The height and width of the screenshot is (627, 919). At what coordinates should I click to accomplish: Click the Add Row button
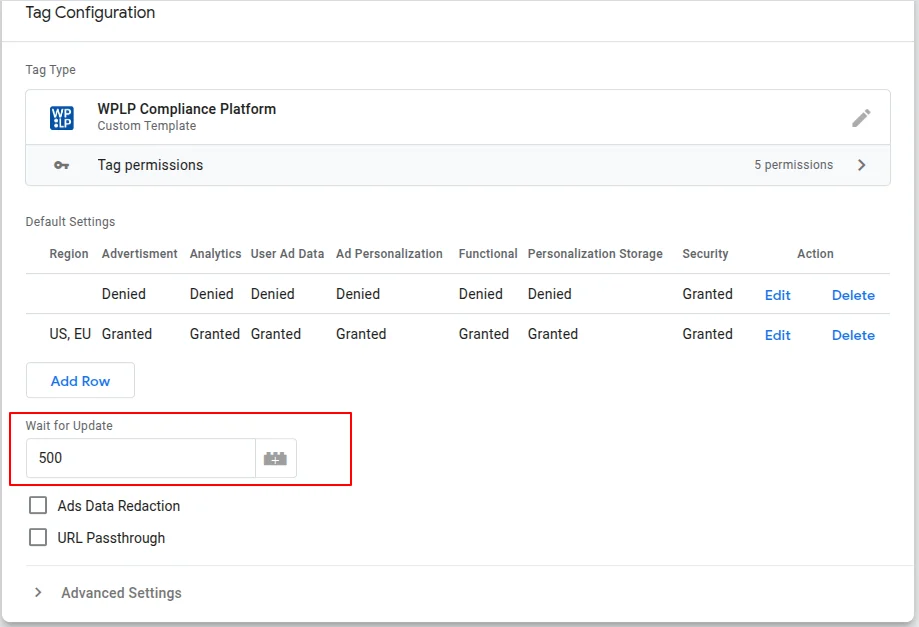pos(79,380)
